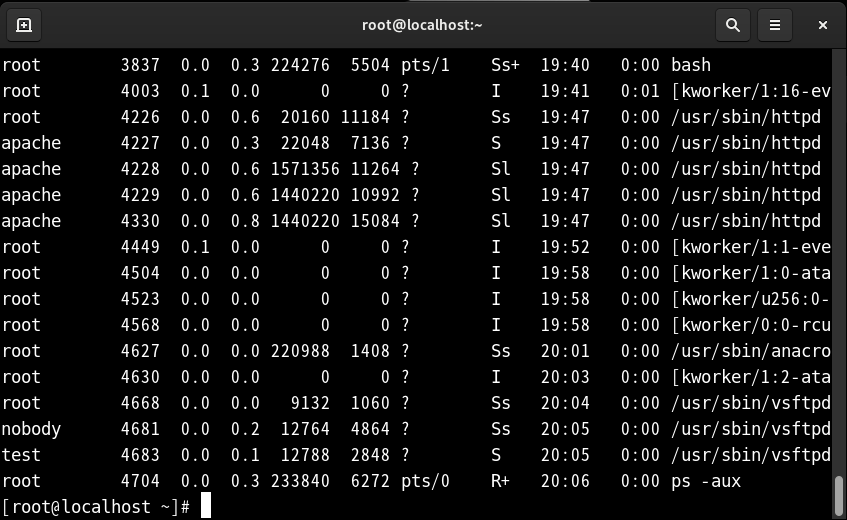Click PID 4683 value
847x520 pixels.
pos(140,455)
